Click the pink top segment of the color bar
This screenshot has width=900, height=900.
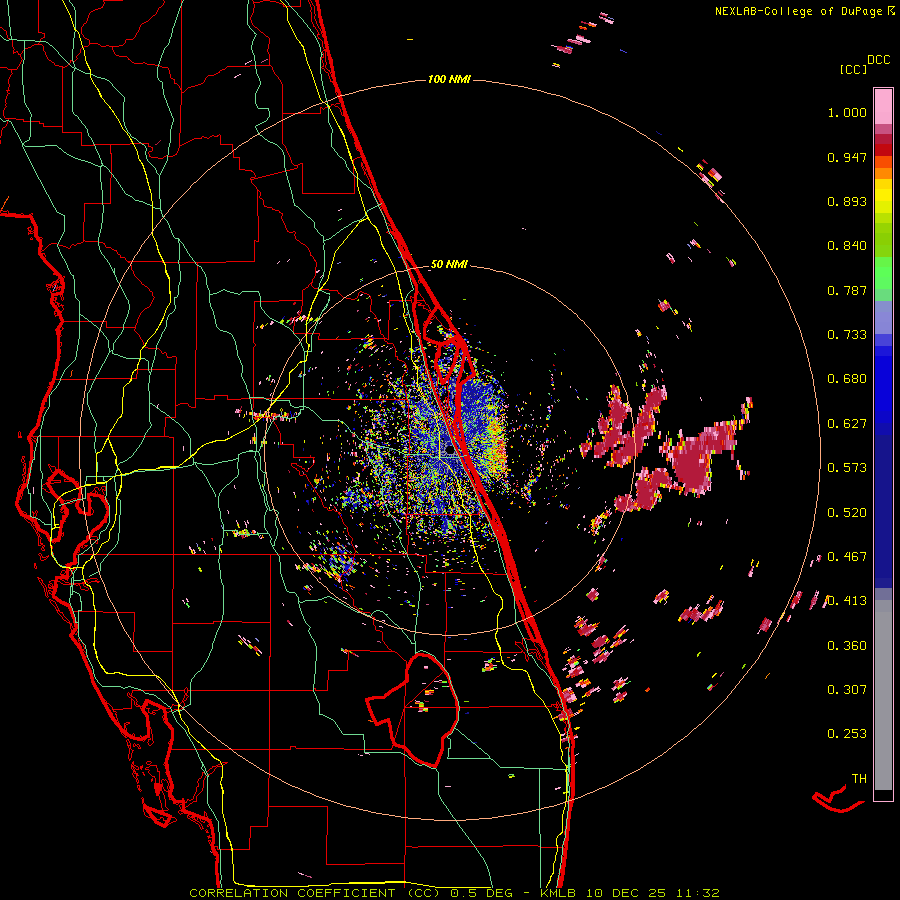click(883, 106)
